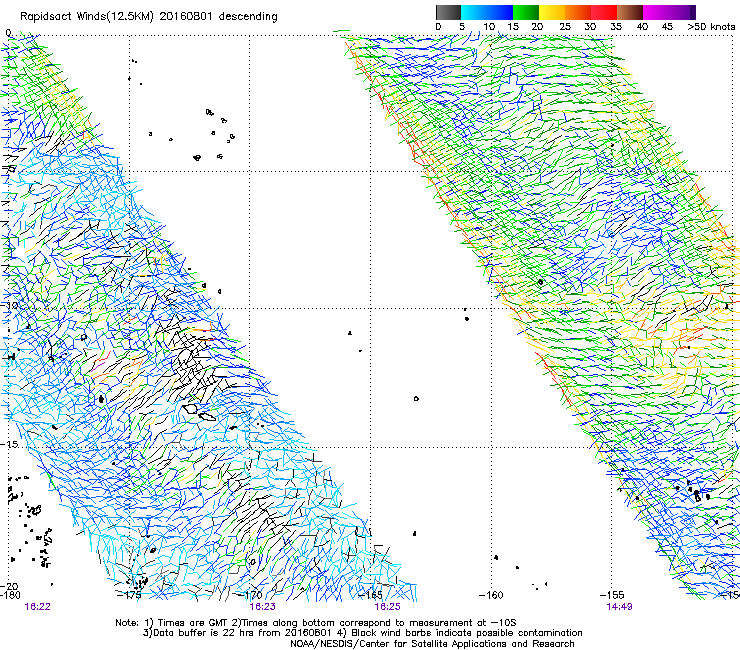
Task: Click the '-155' longitude axis label
Action: [612, 595]
